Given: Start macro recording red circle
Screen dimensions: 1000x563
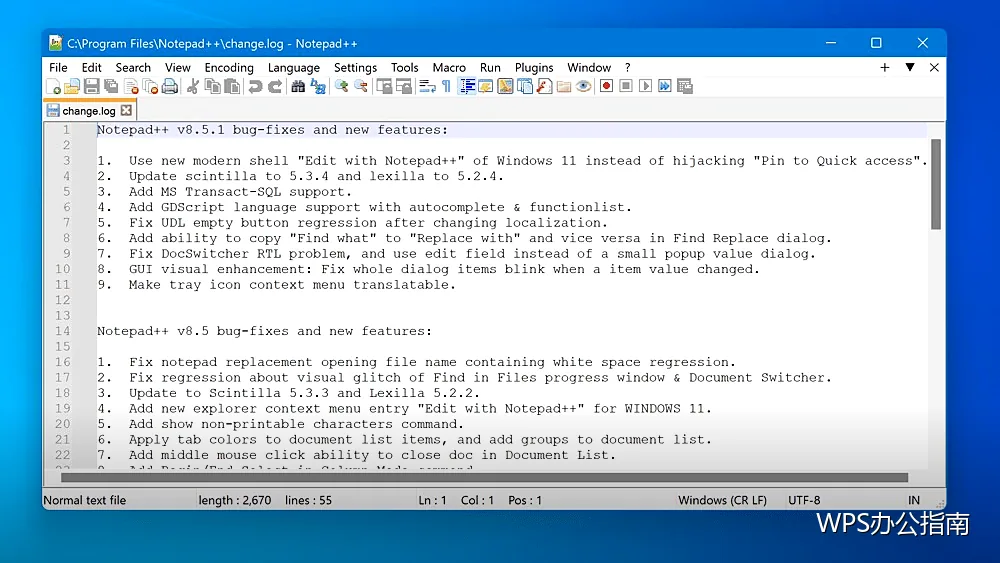Looking at the screenshot, I should coord(607,86).
